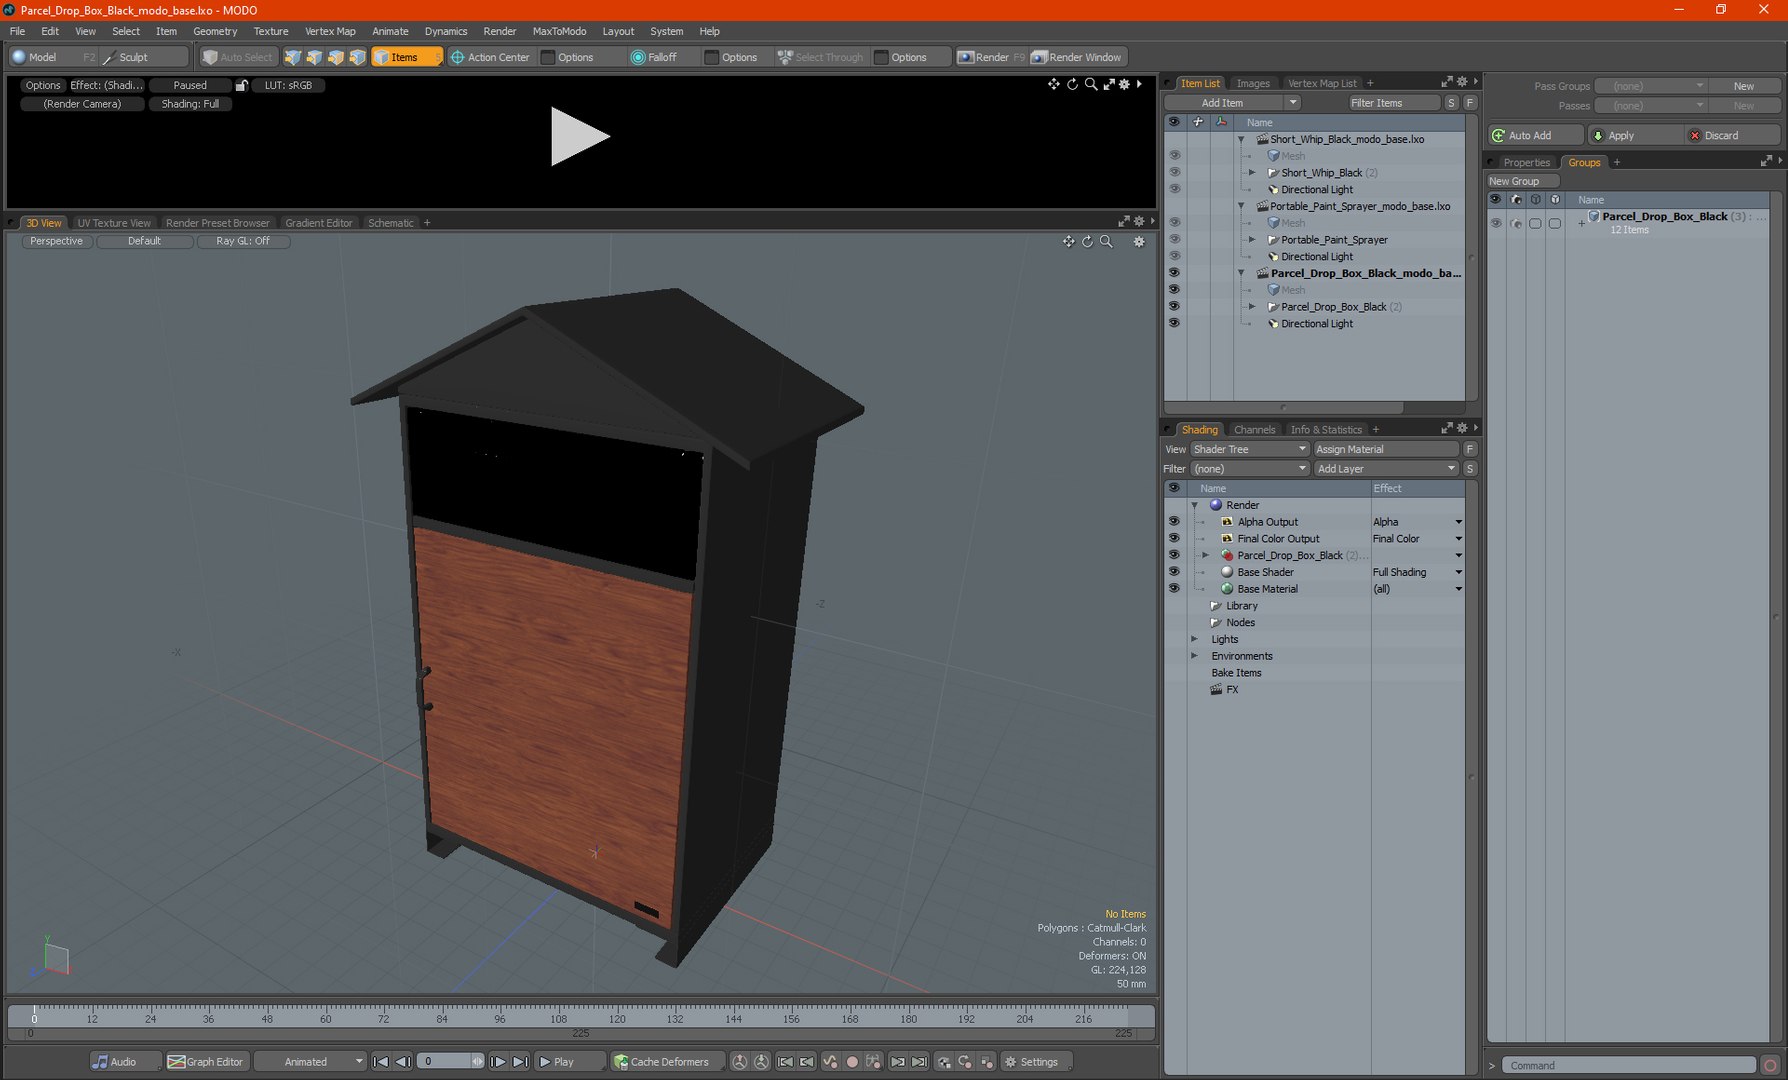Image resolution: width=1788 pixels, height=1080 pixels.
Task: Collapse the Portable_Paint_Sprayer scene item
Action: (1241, 206)
